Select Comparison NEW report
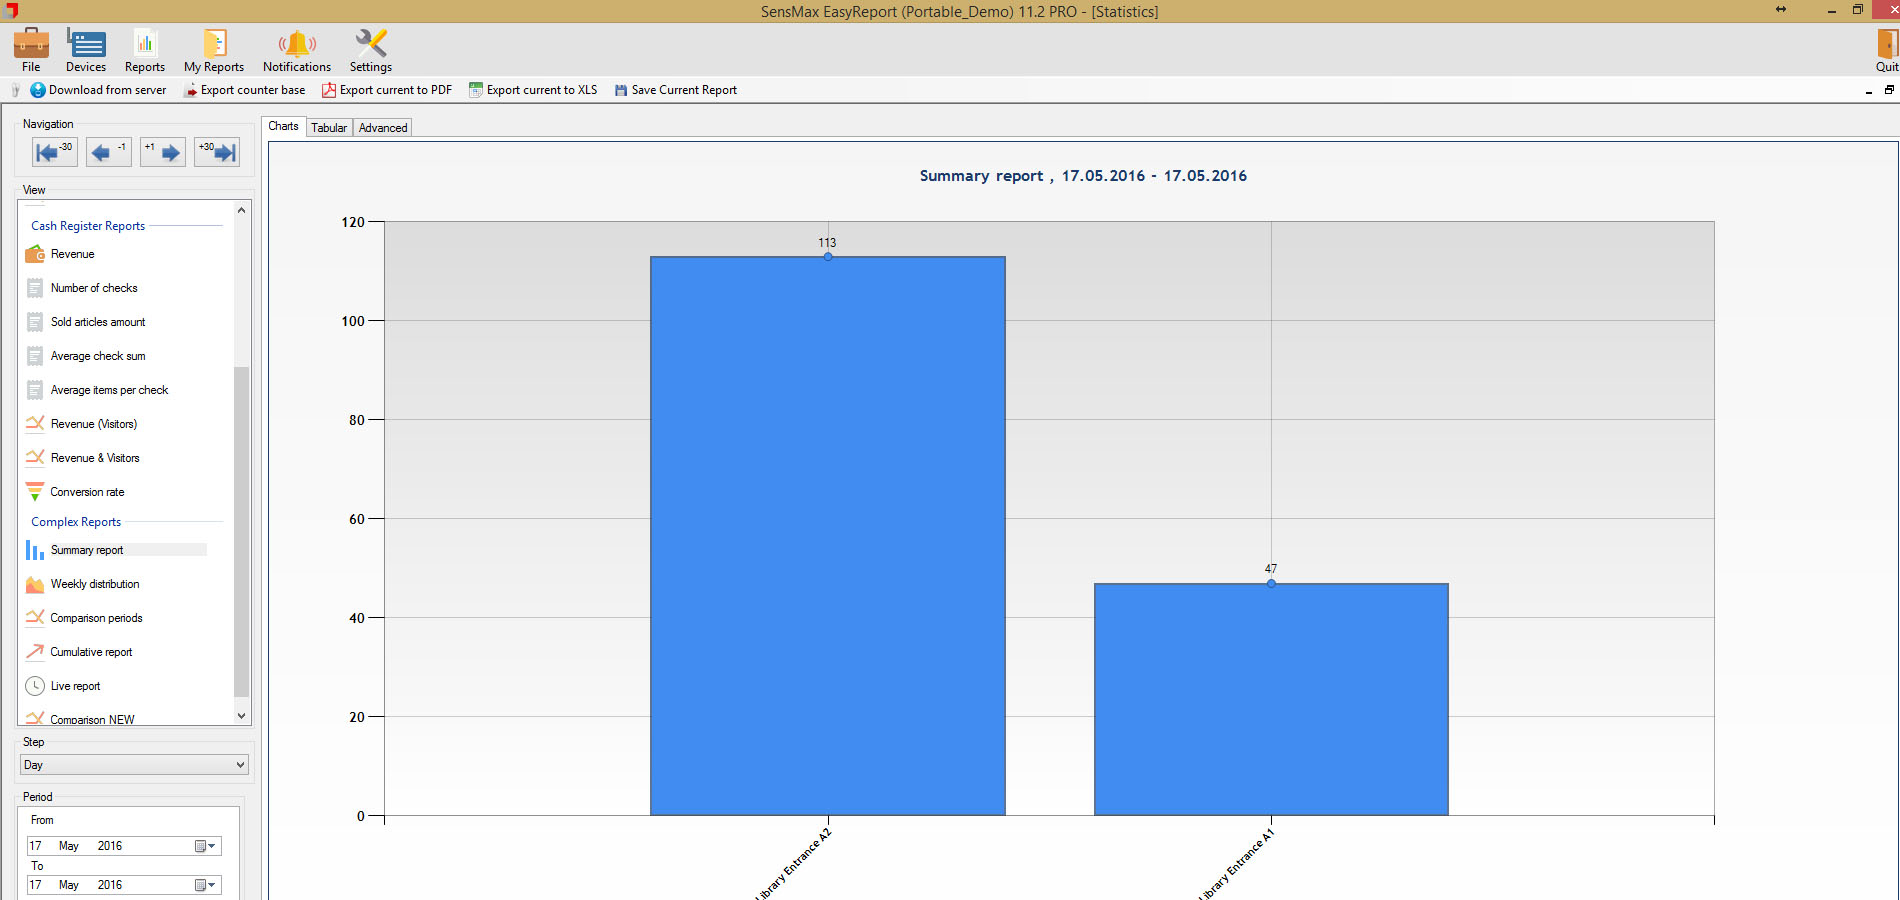Screen dimensions: 1900x900 pos(92,719)
